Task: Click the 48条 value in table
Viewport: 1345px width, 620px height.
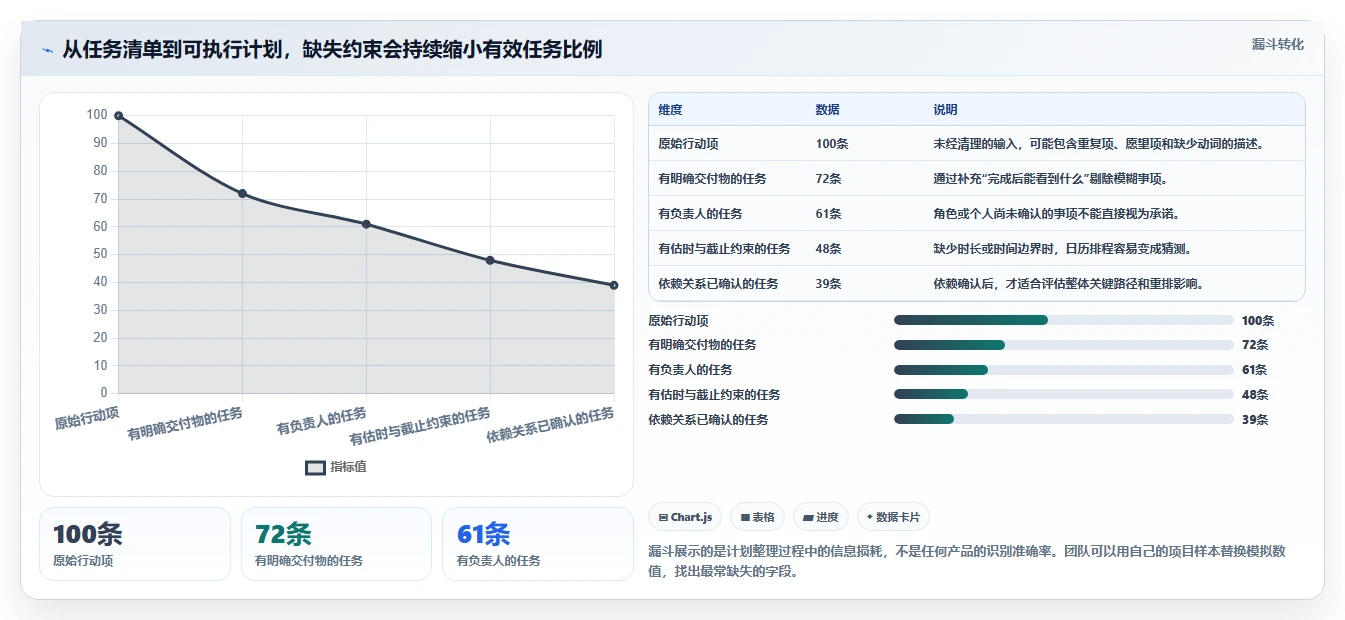Action: tap(828, 249)
